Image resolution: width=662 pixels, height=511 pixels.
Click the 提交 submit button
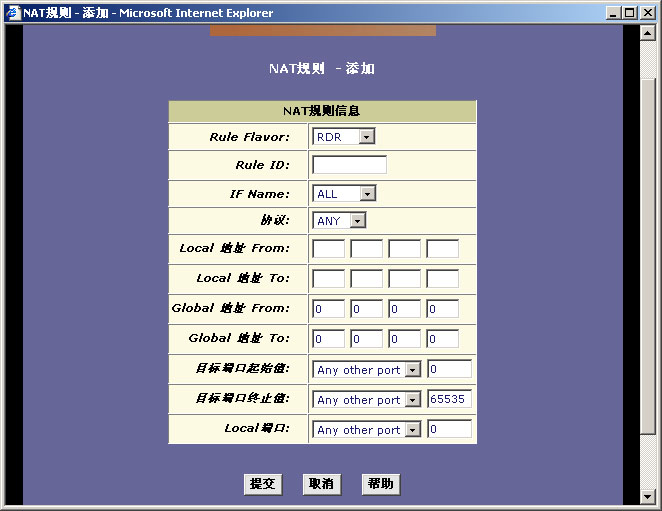263,484
